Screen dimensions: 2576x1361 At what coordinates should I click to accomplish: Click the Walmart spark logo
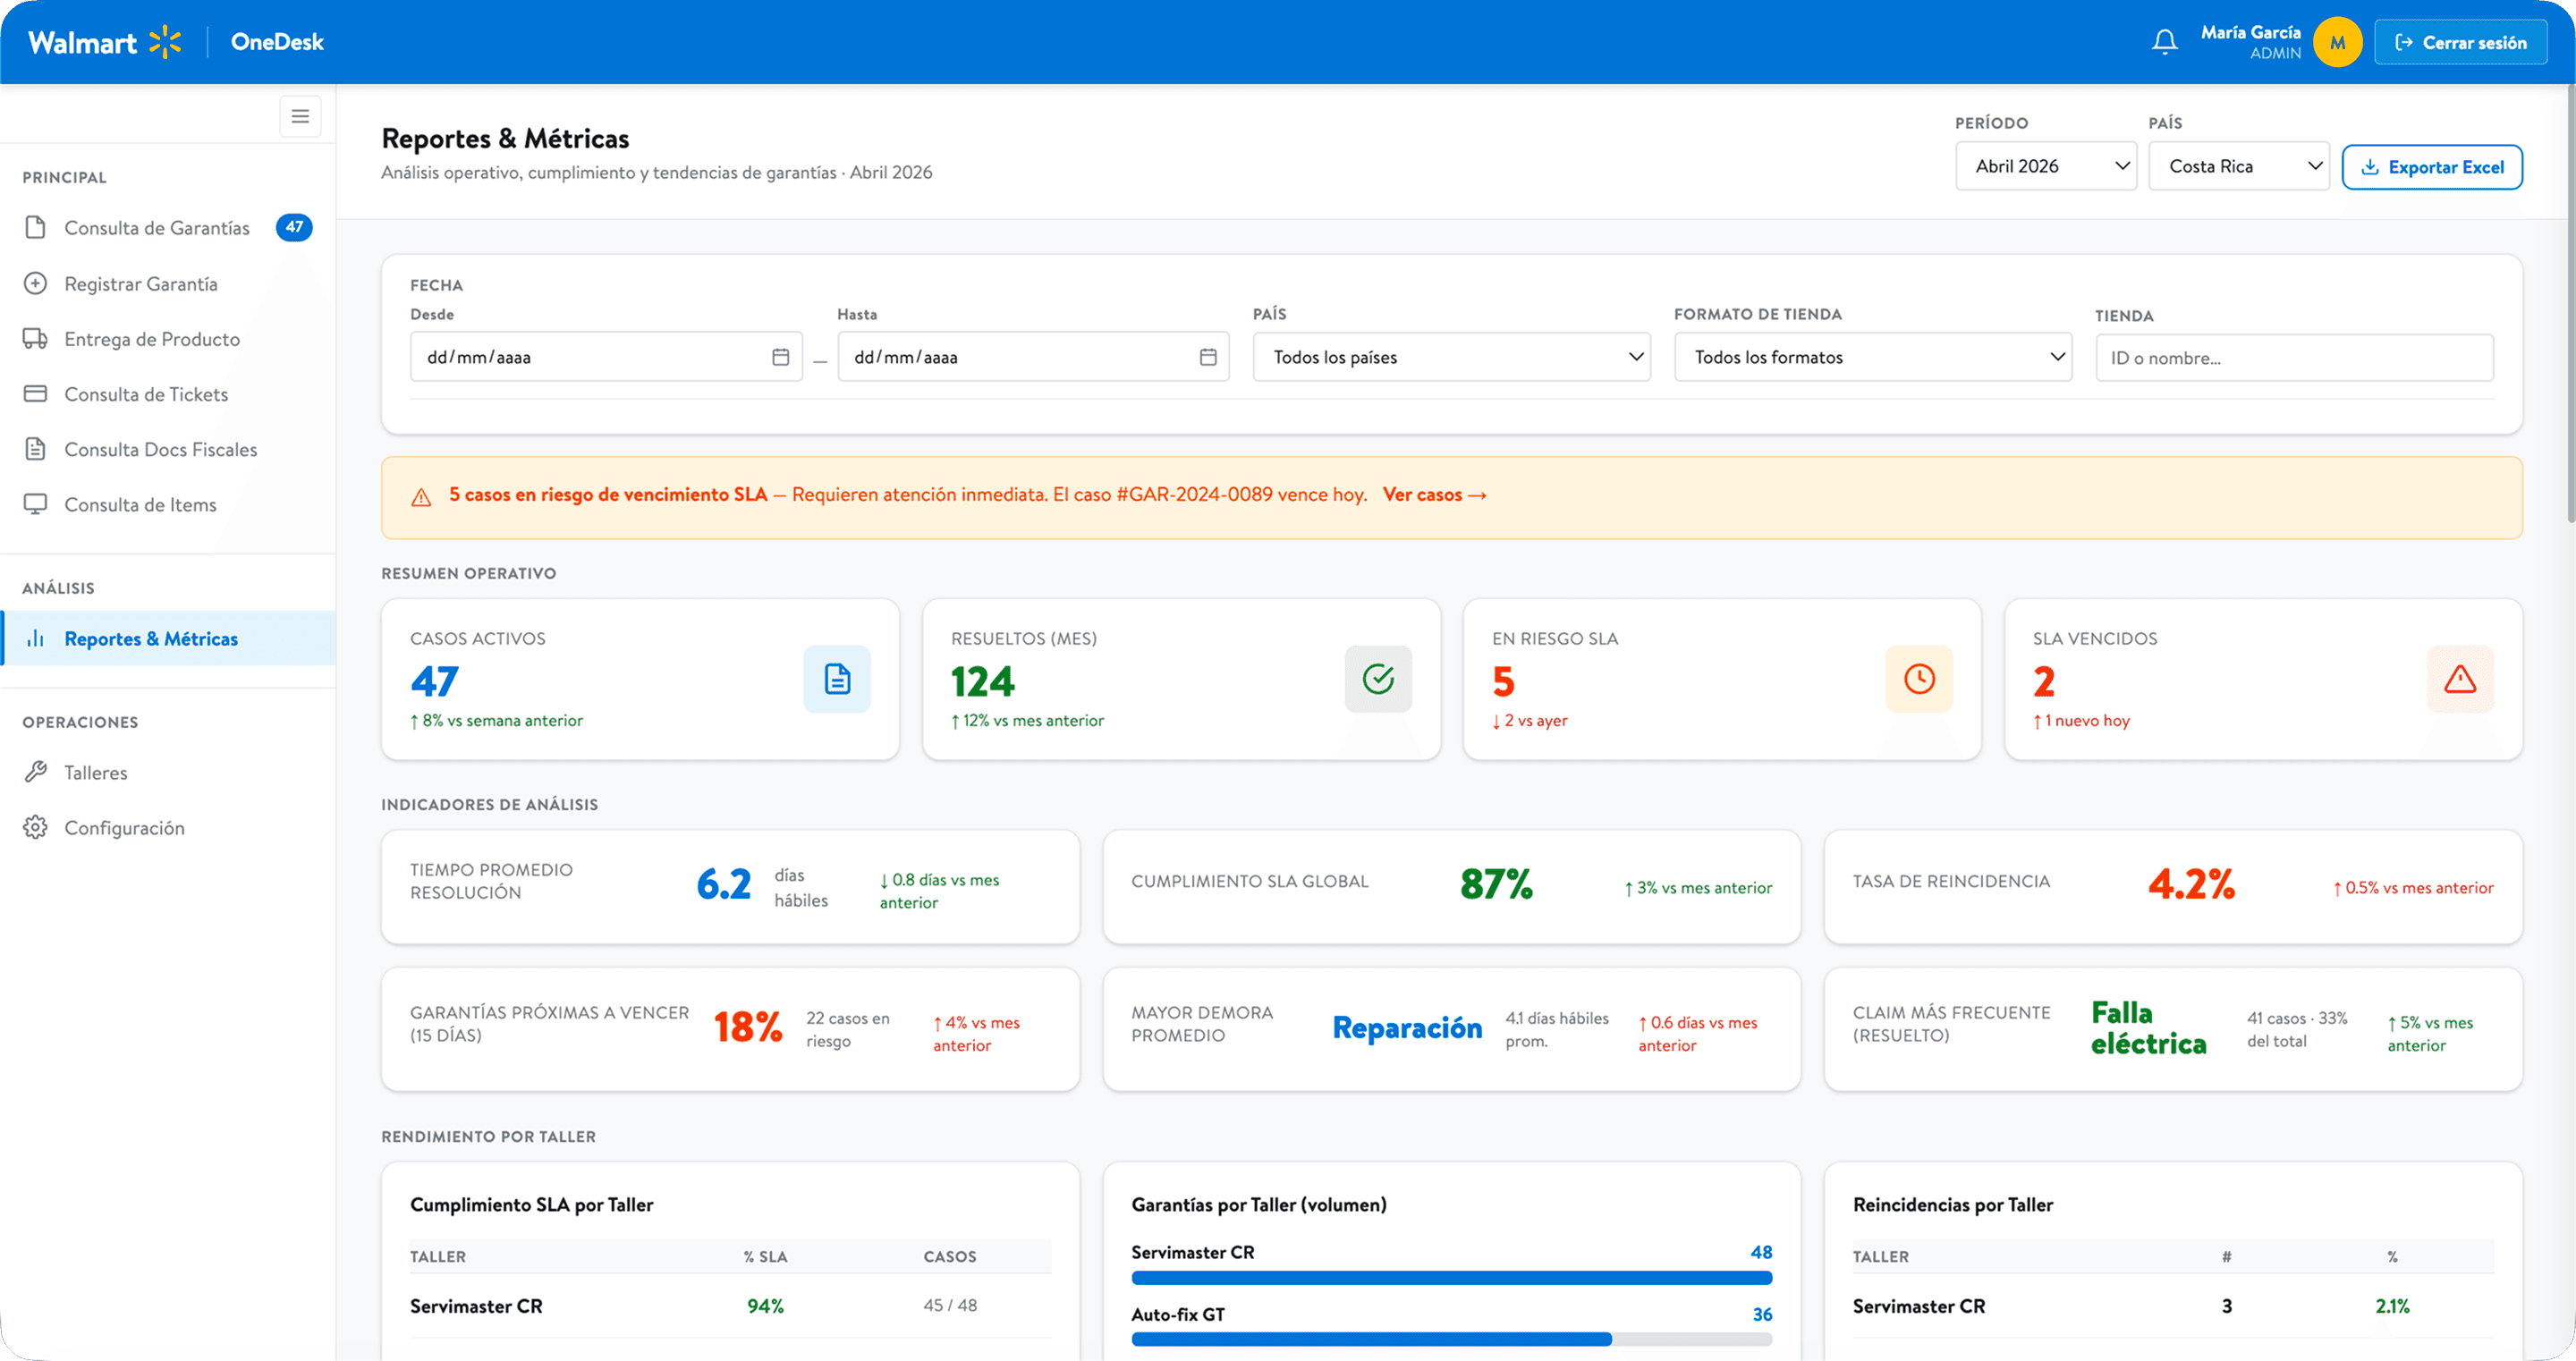click(165, 42)
